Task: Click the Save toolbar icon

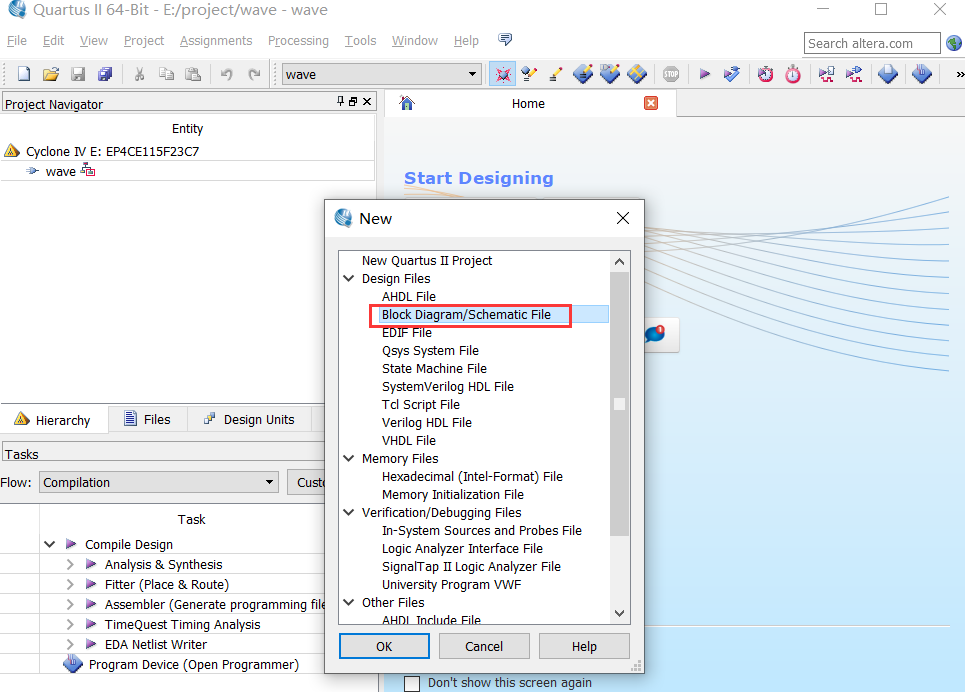Action: coord(78,74)
